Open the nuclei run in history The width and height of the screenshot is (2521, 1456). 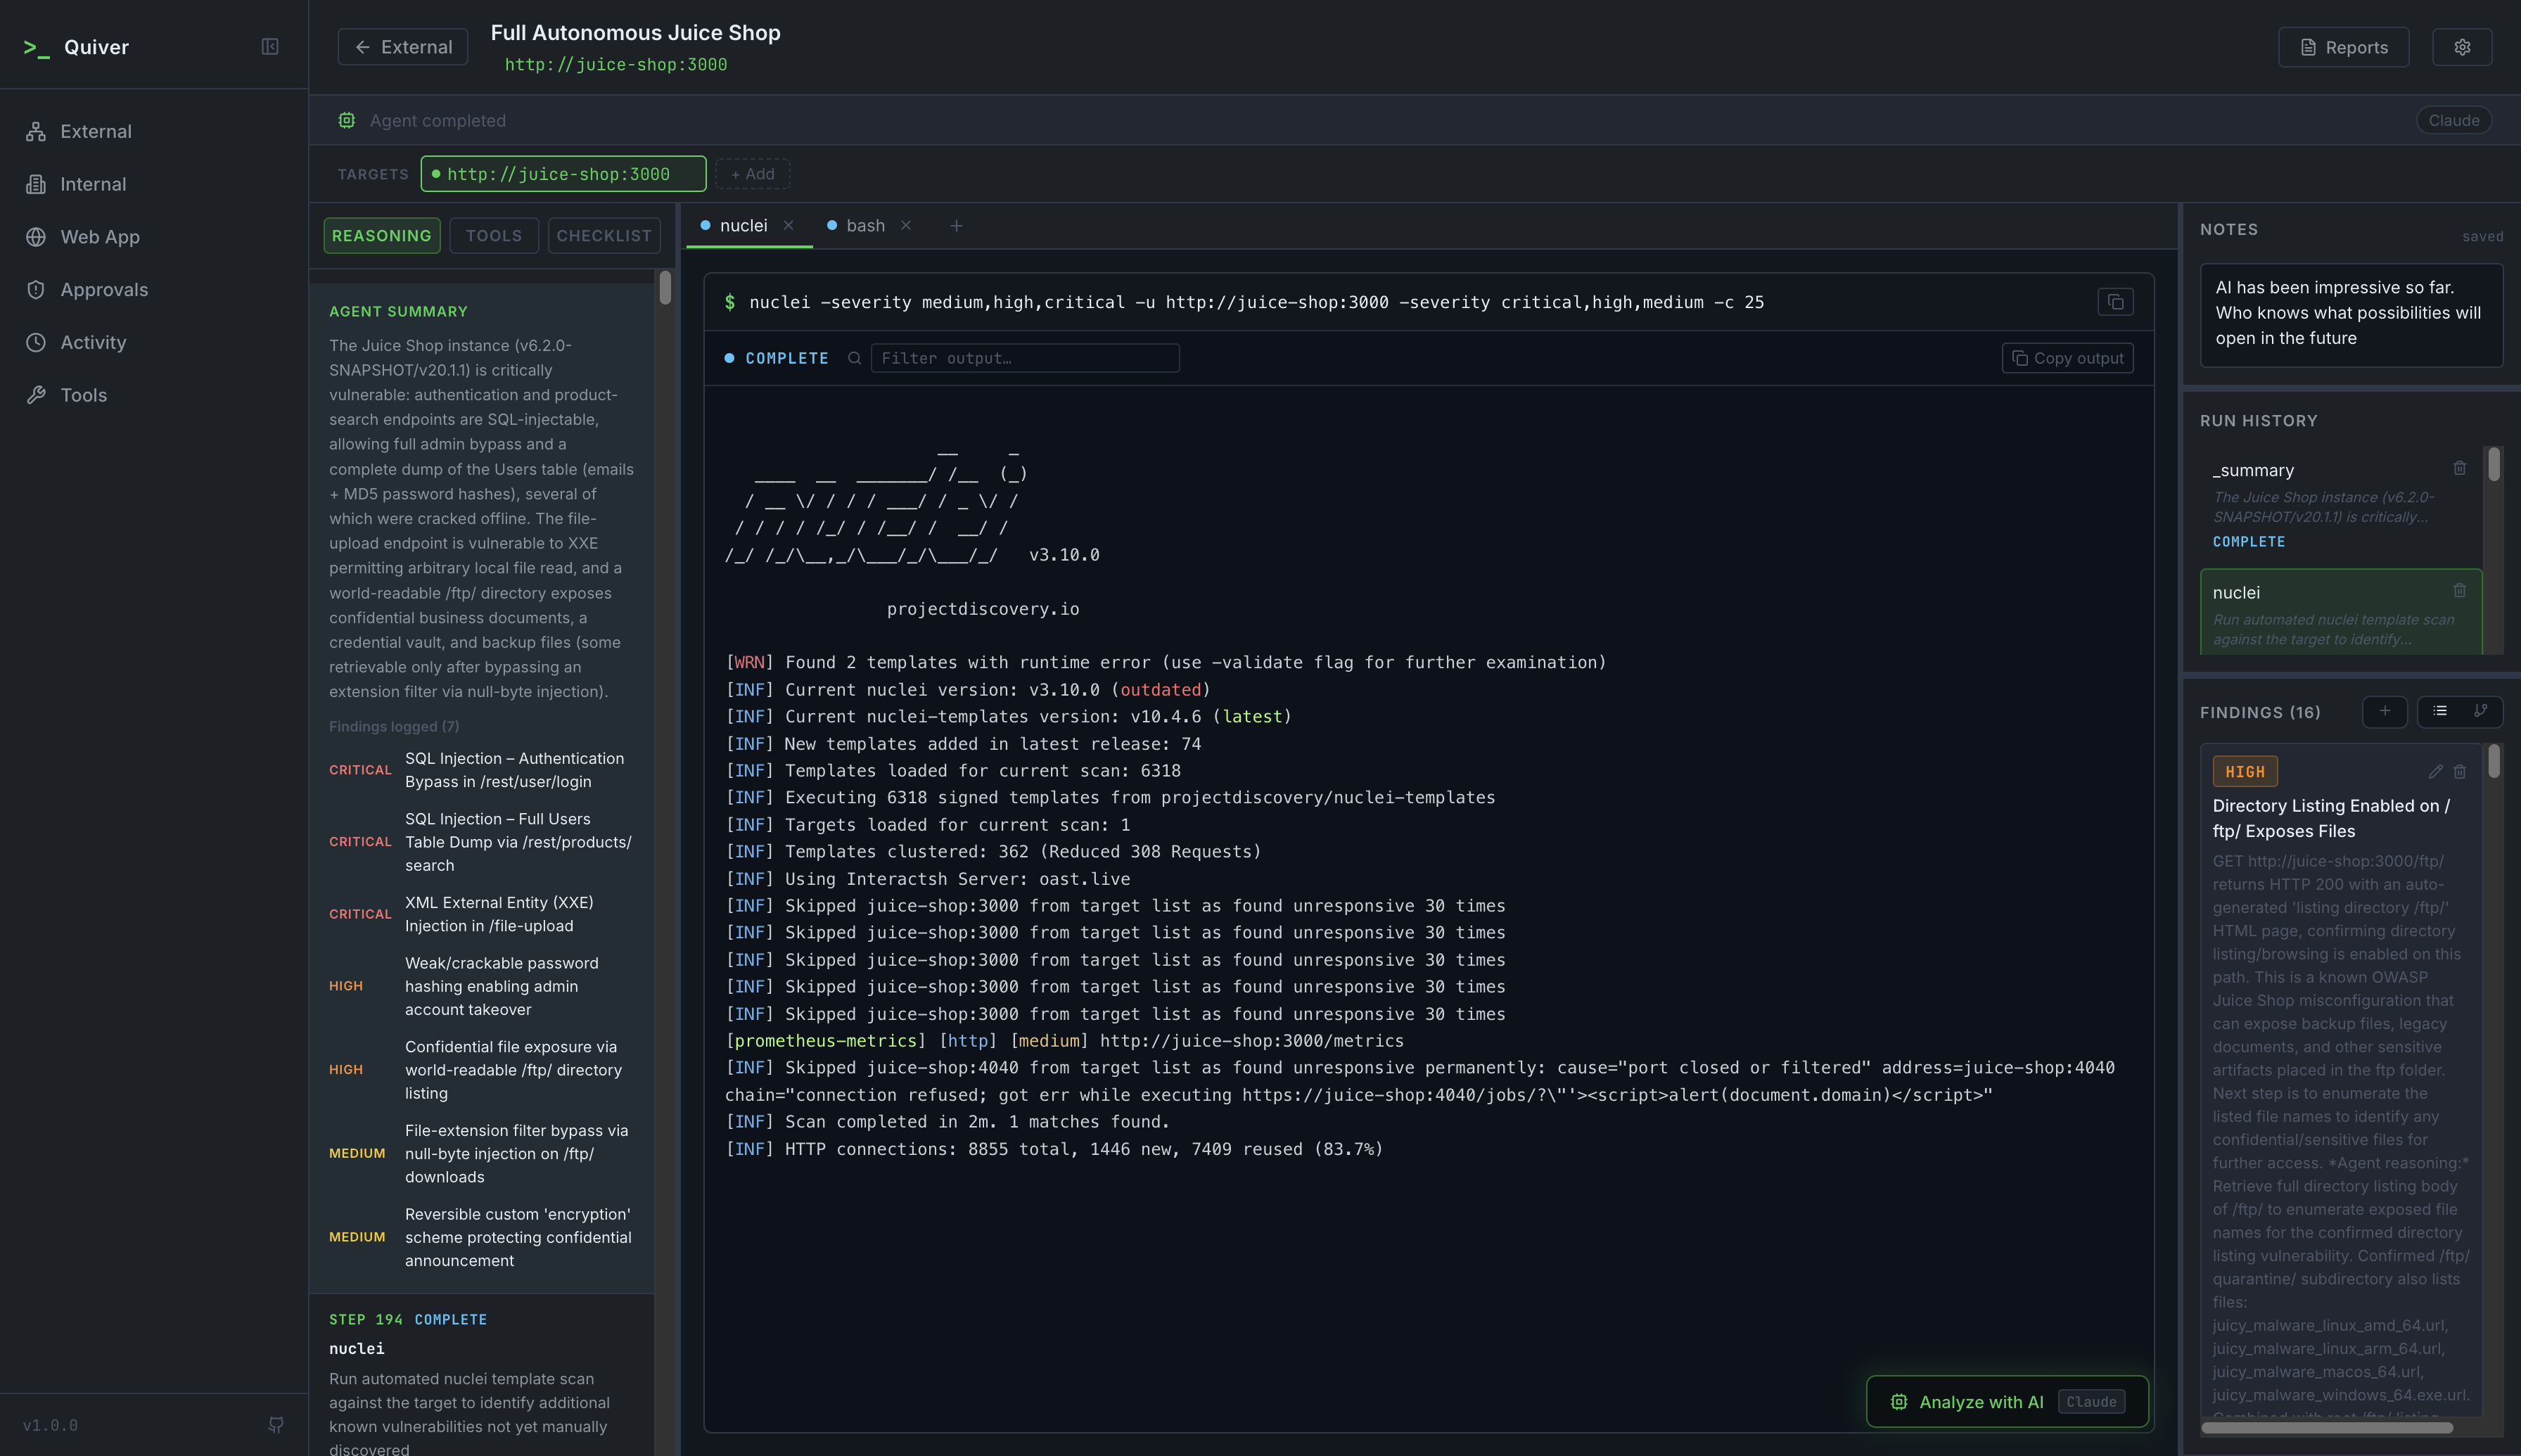click(x=2341, y=612)
